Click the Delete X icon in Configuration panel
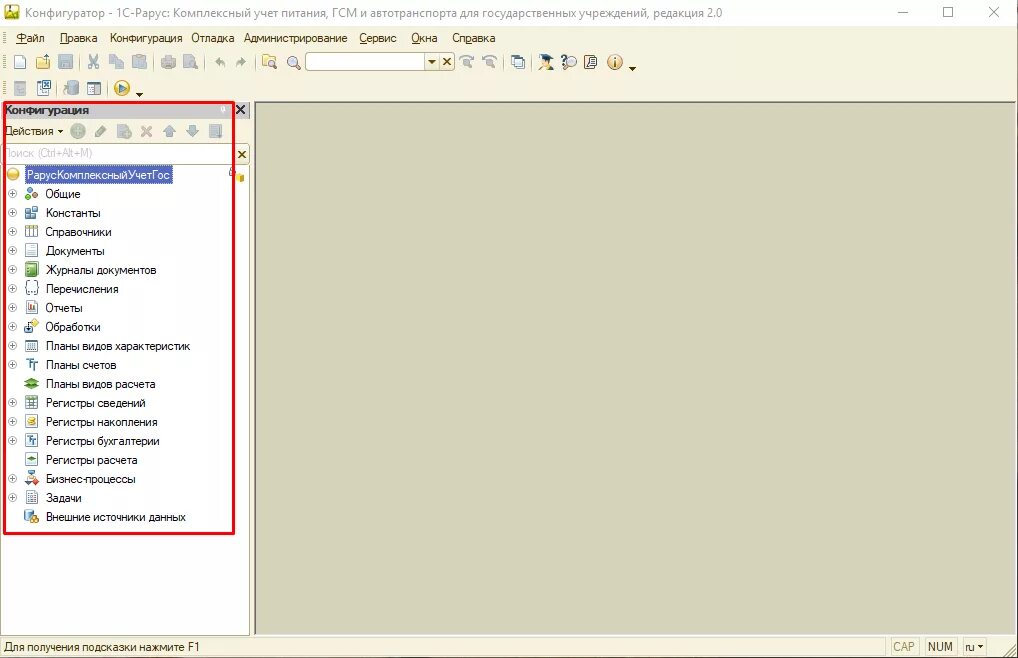This screenshot has height=658, width=1018. click(147, 132)
